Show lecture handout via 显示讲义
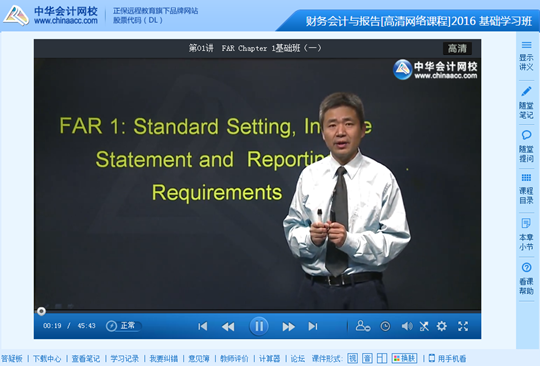This screenshot has width=540, height=366. [x=526, y=56]
